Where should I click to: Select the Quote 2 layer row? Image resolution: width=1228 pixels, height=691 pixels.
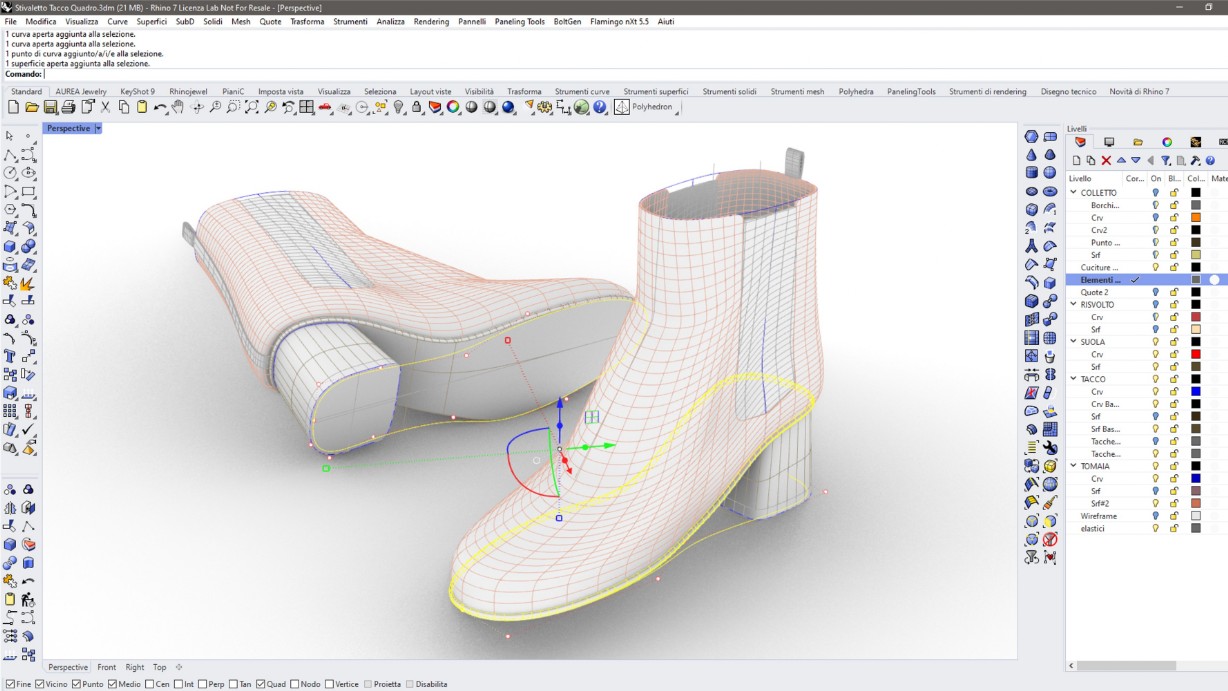[1146, 292]
